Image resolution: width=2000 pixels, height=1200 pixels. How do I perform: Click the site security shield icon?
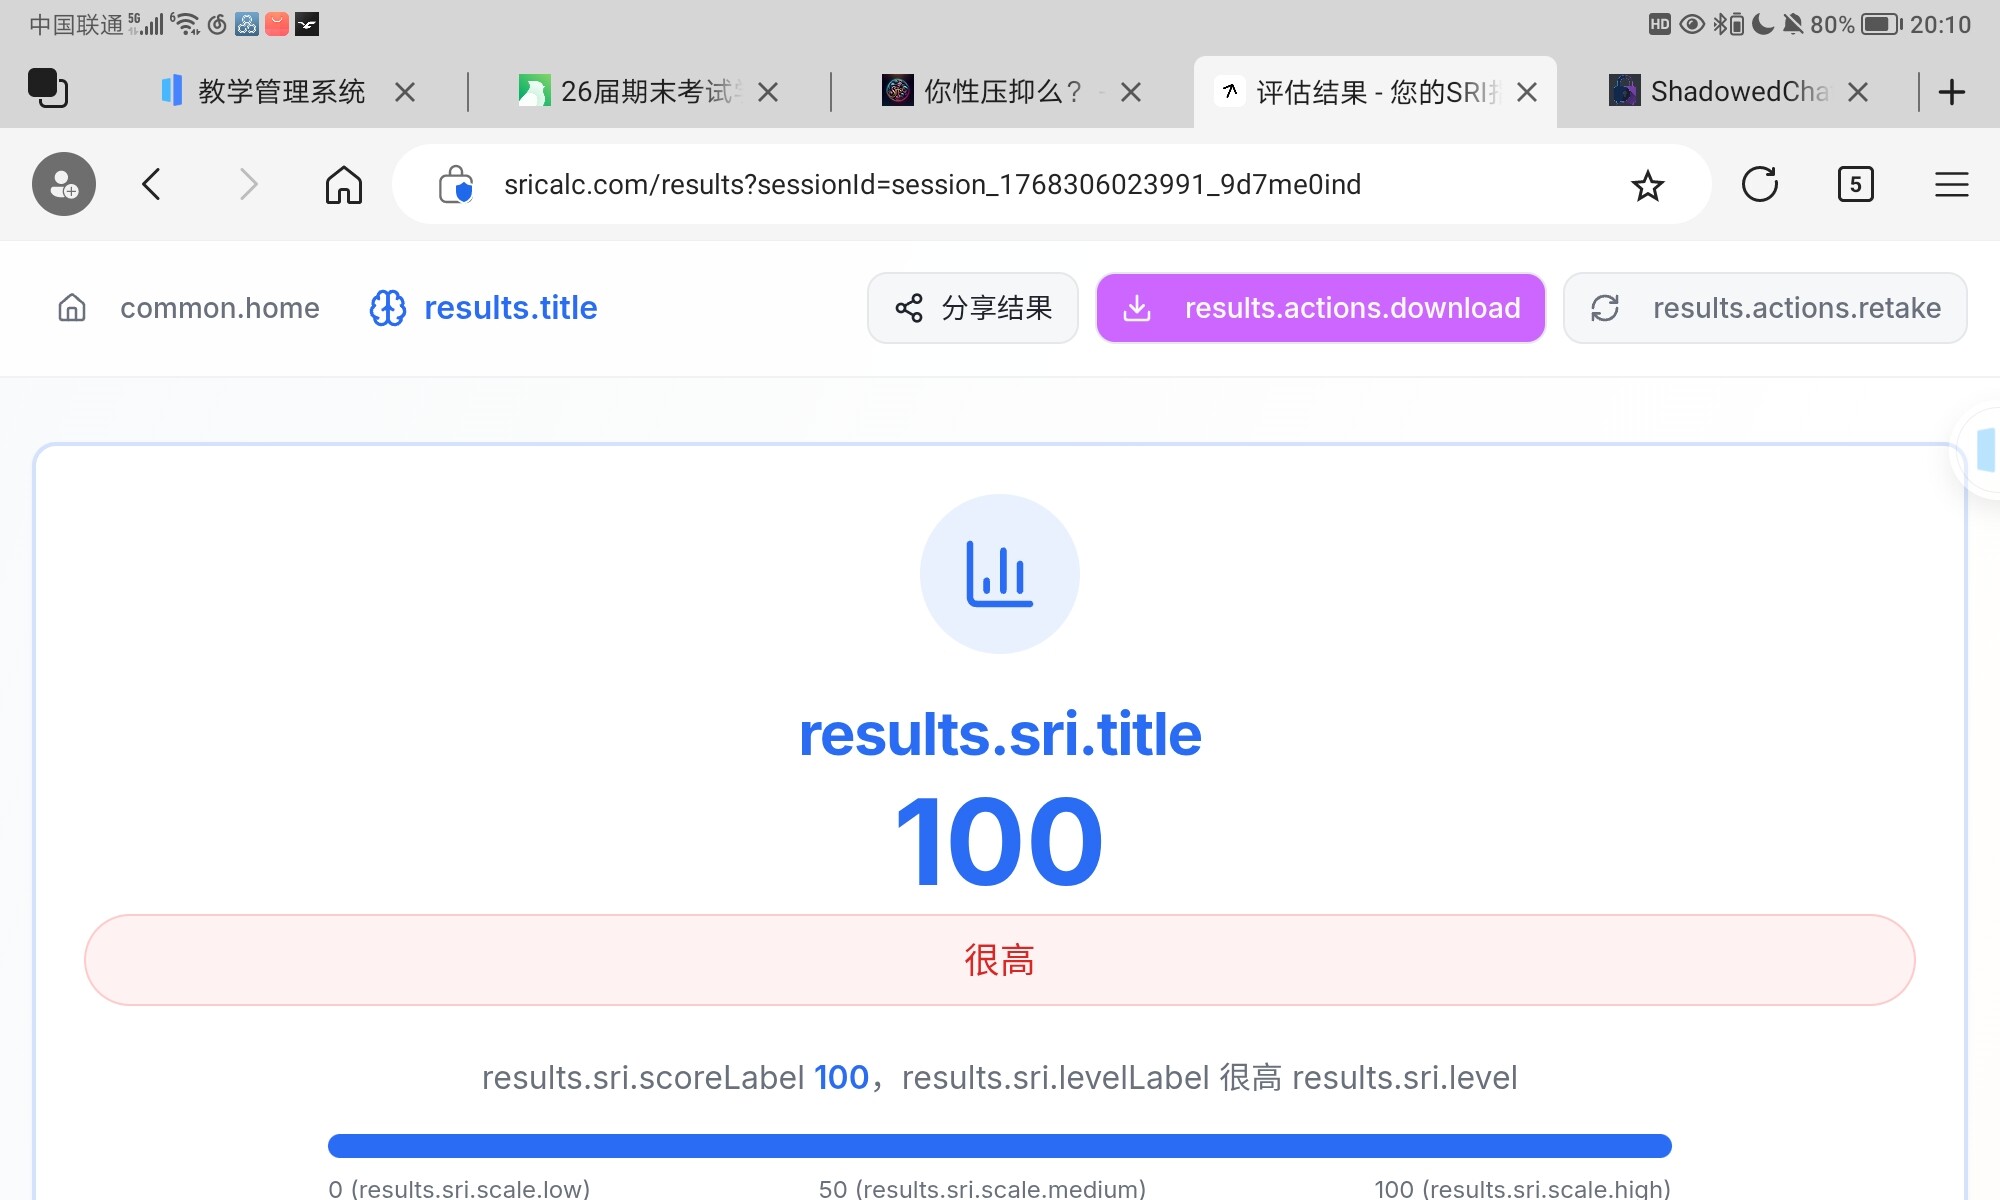456,185
